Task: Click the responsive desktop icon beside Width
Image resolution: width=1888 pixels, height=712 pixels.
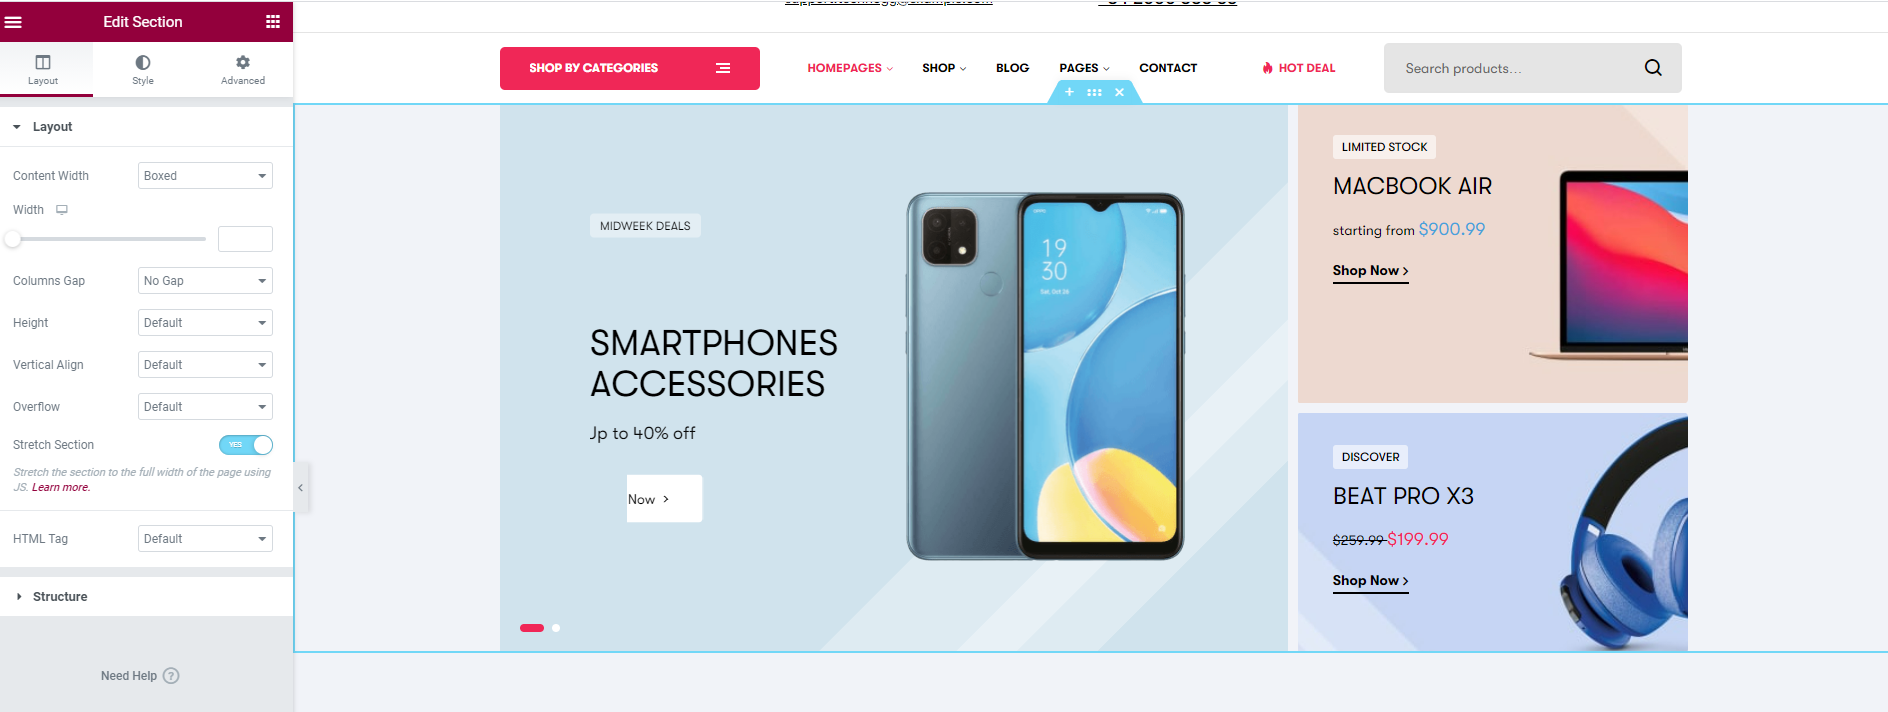Action: (62, 210)
